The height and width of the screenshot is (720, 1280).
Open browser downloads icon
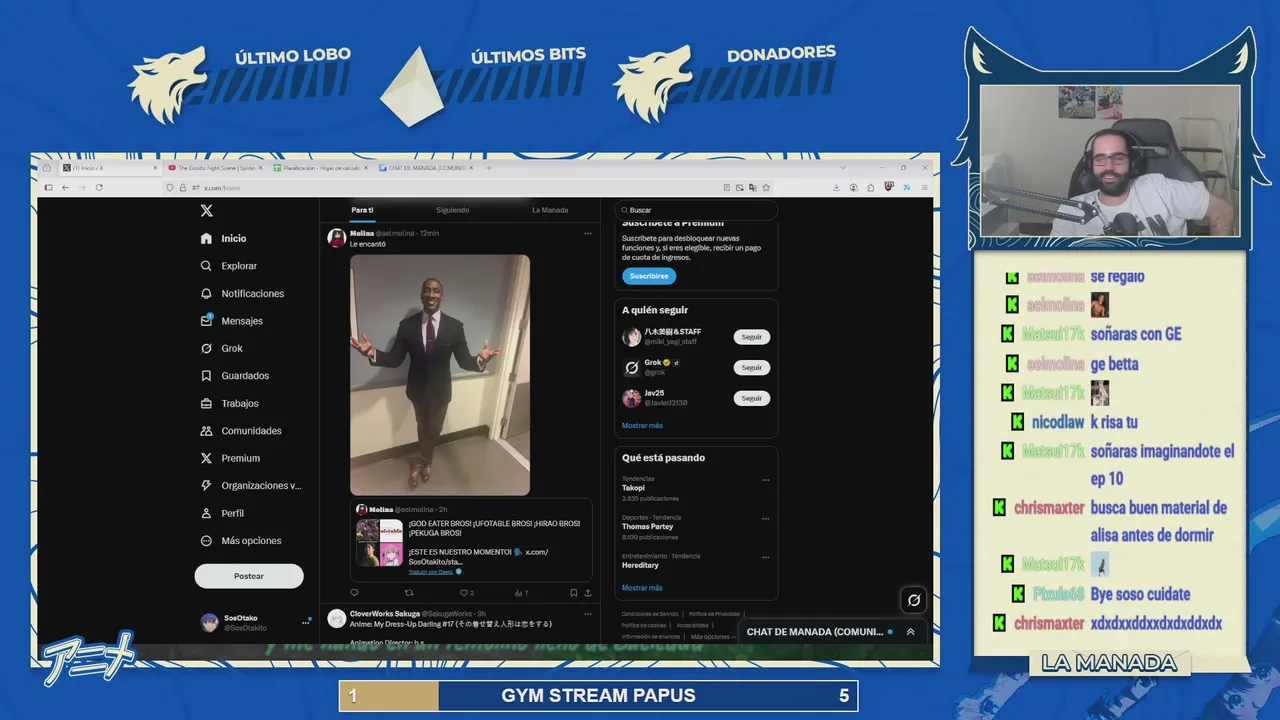coord(836,187)
